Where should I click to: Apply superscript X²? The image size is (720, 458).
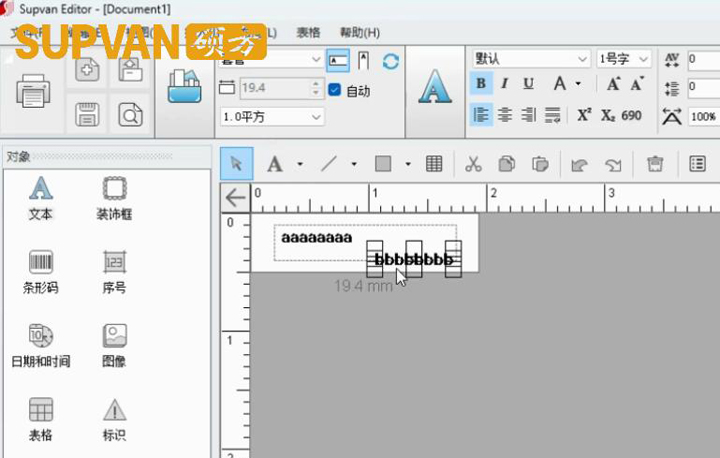click(584, 115)
